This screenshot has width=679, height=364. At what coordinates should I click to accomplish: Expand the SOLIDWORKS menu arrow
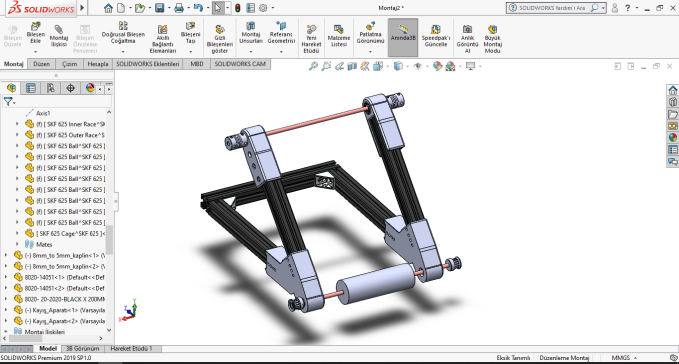[82, 8]
